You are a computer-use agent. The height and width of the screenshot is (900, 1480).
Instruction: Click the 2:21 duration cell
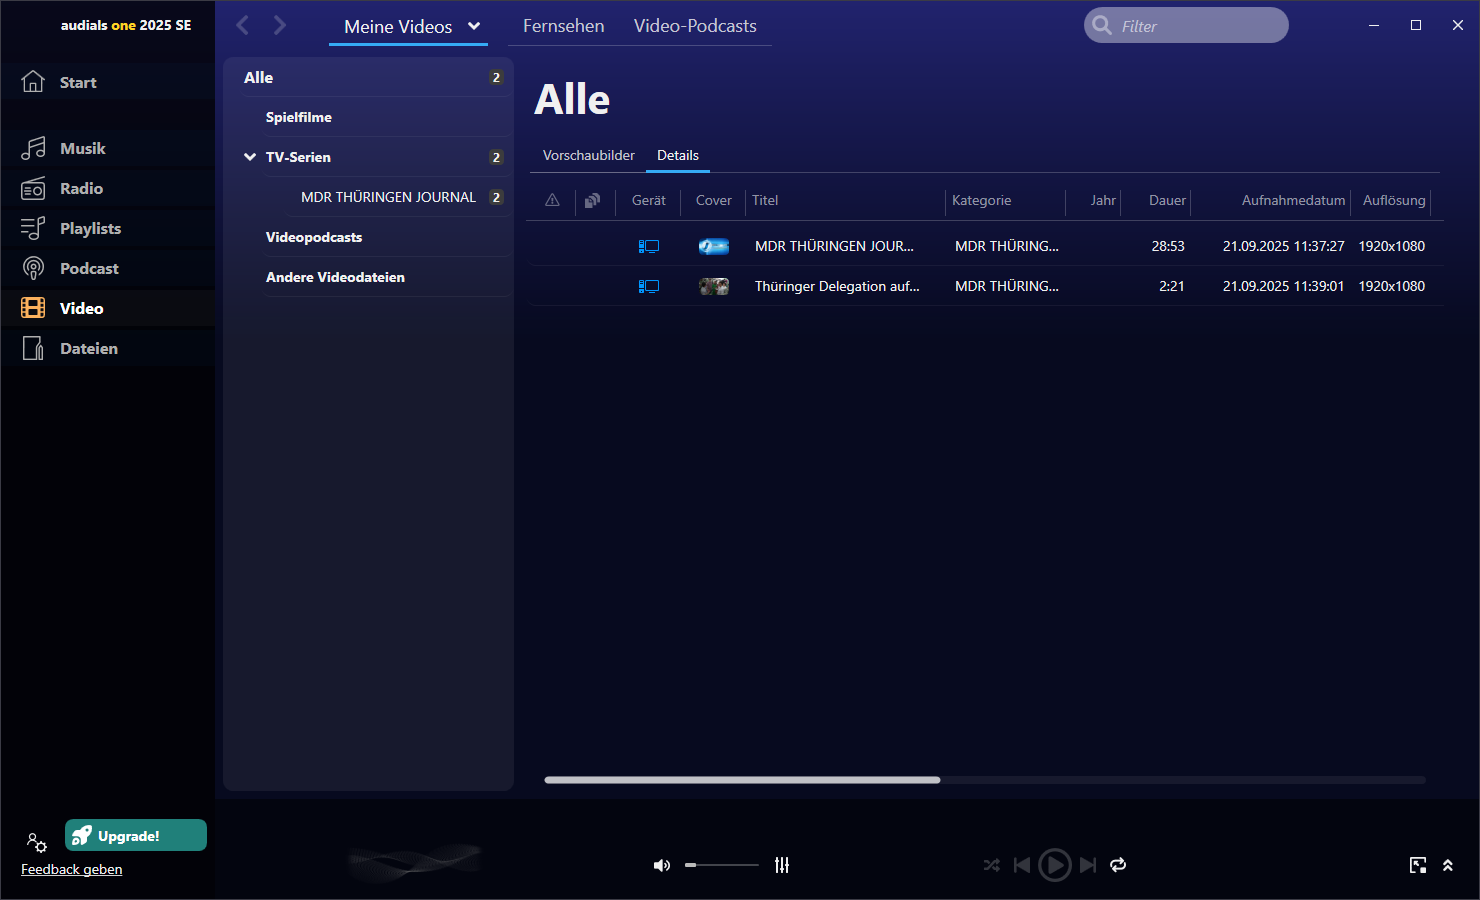tap(1172, 286)
